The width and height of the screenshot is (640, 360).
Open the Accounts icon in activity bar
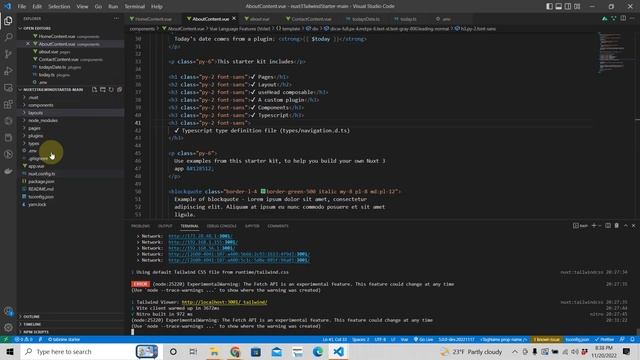pyautogui.click(x=8, y=311)
